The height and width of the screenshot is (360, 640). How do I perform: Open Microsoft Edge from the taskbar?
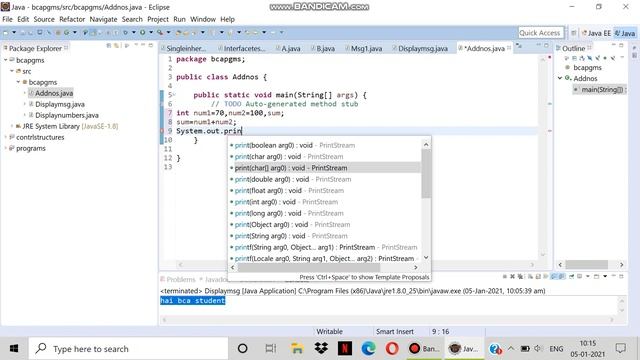point(369,349)
